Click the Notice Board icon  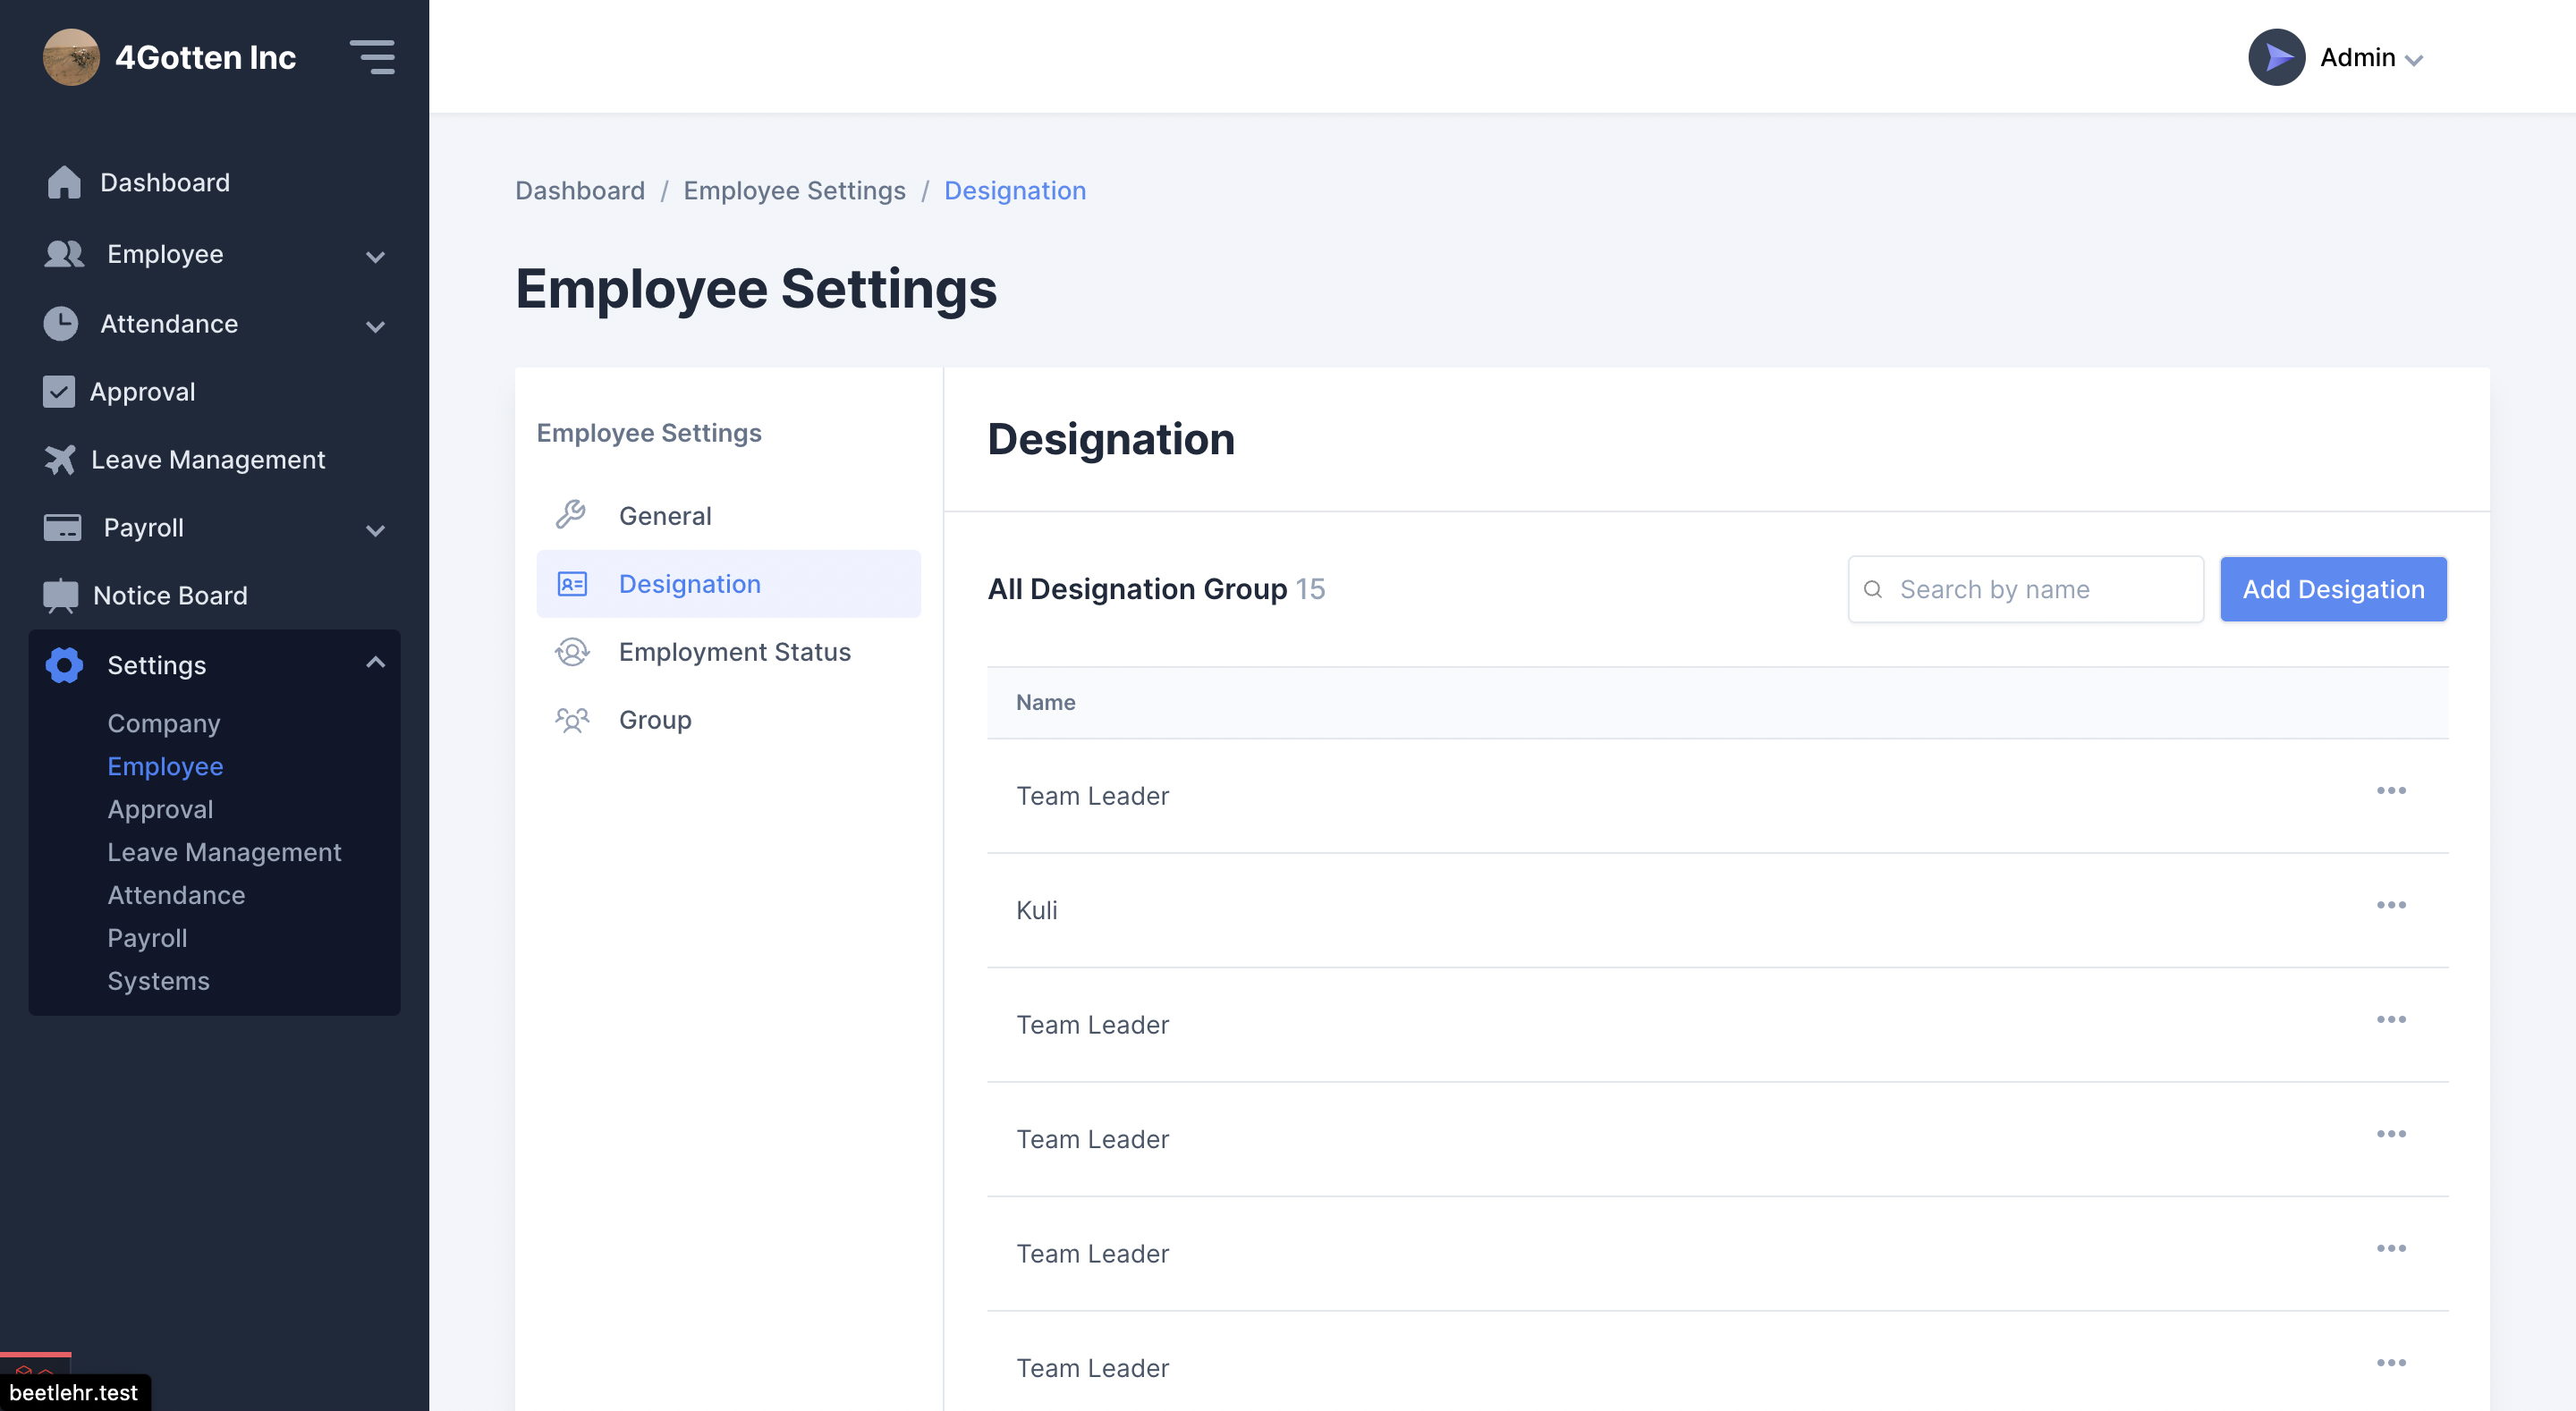point(61,595)
